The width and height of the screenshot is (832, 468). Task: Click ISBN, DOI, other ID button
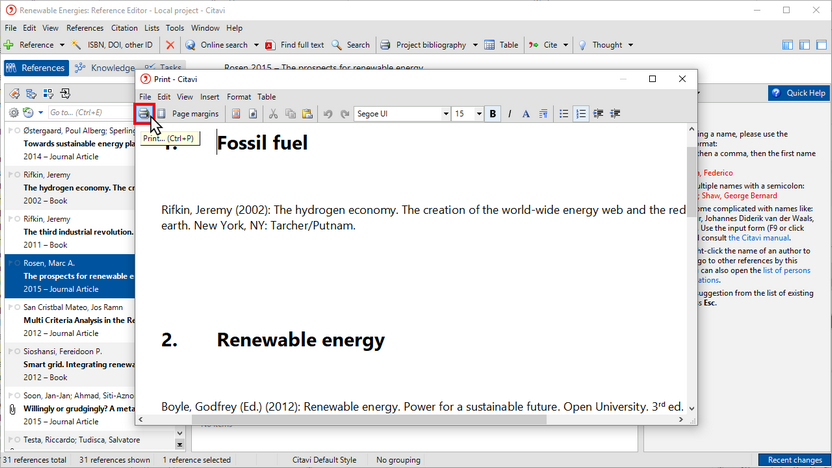(x=112, y=45)
